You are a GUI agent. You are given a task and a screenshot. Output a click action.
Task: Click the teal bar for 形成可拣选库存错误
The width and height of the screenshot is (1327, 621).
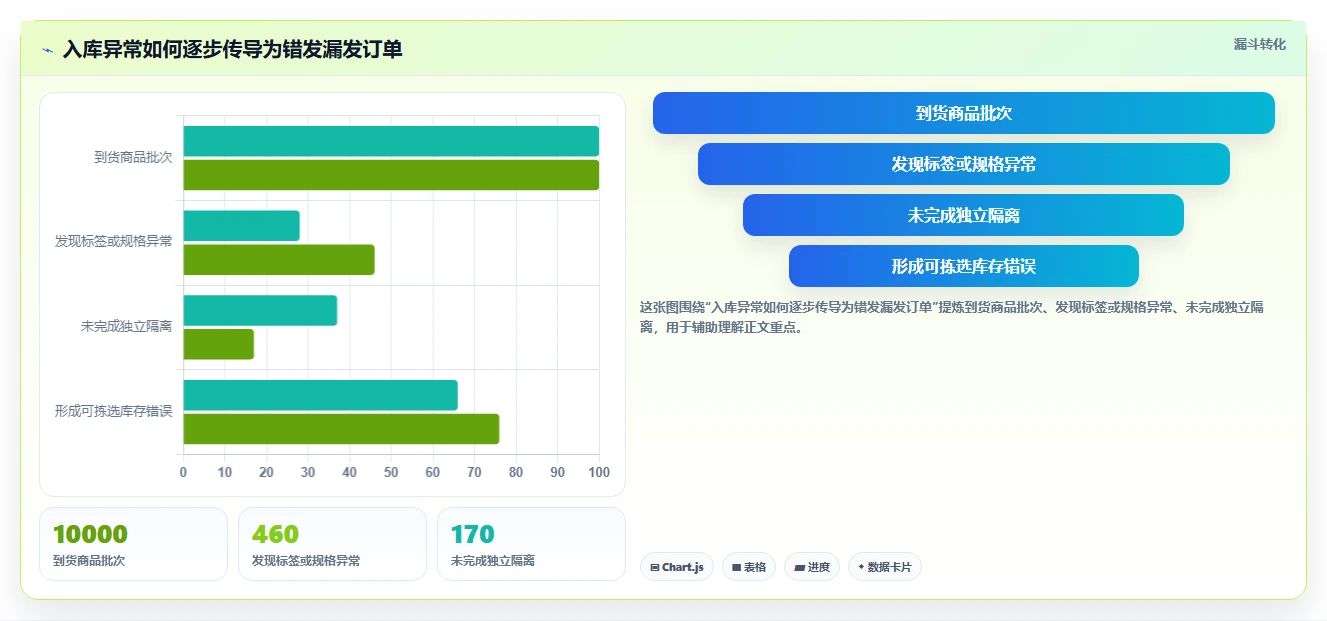[320, 395]
